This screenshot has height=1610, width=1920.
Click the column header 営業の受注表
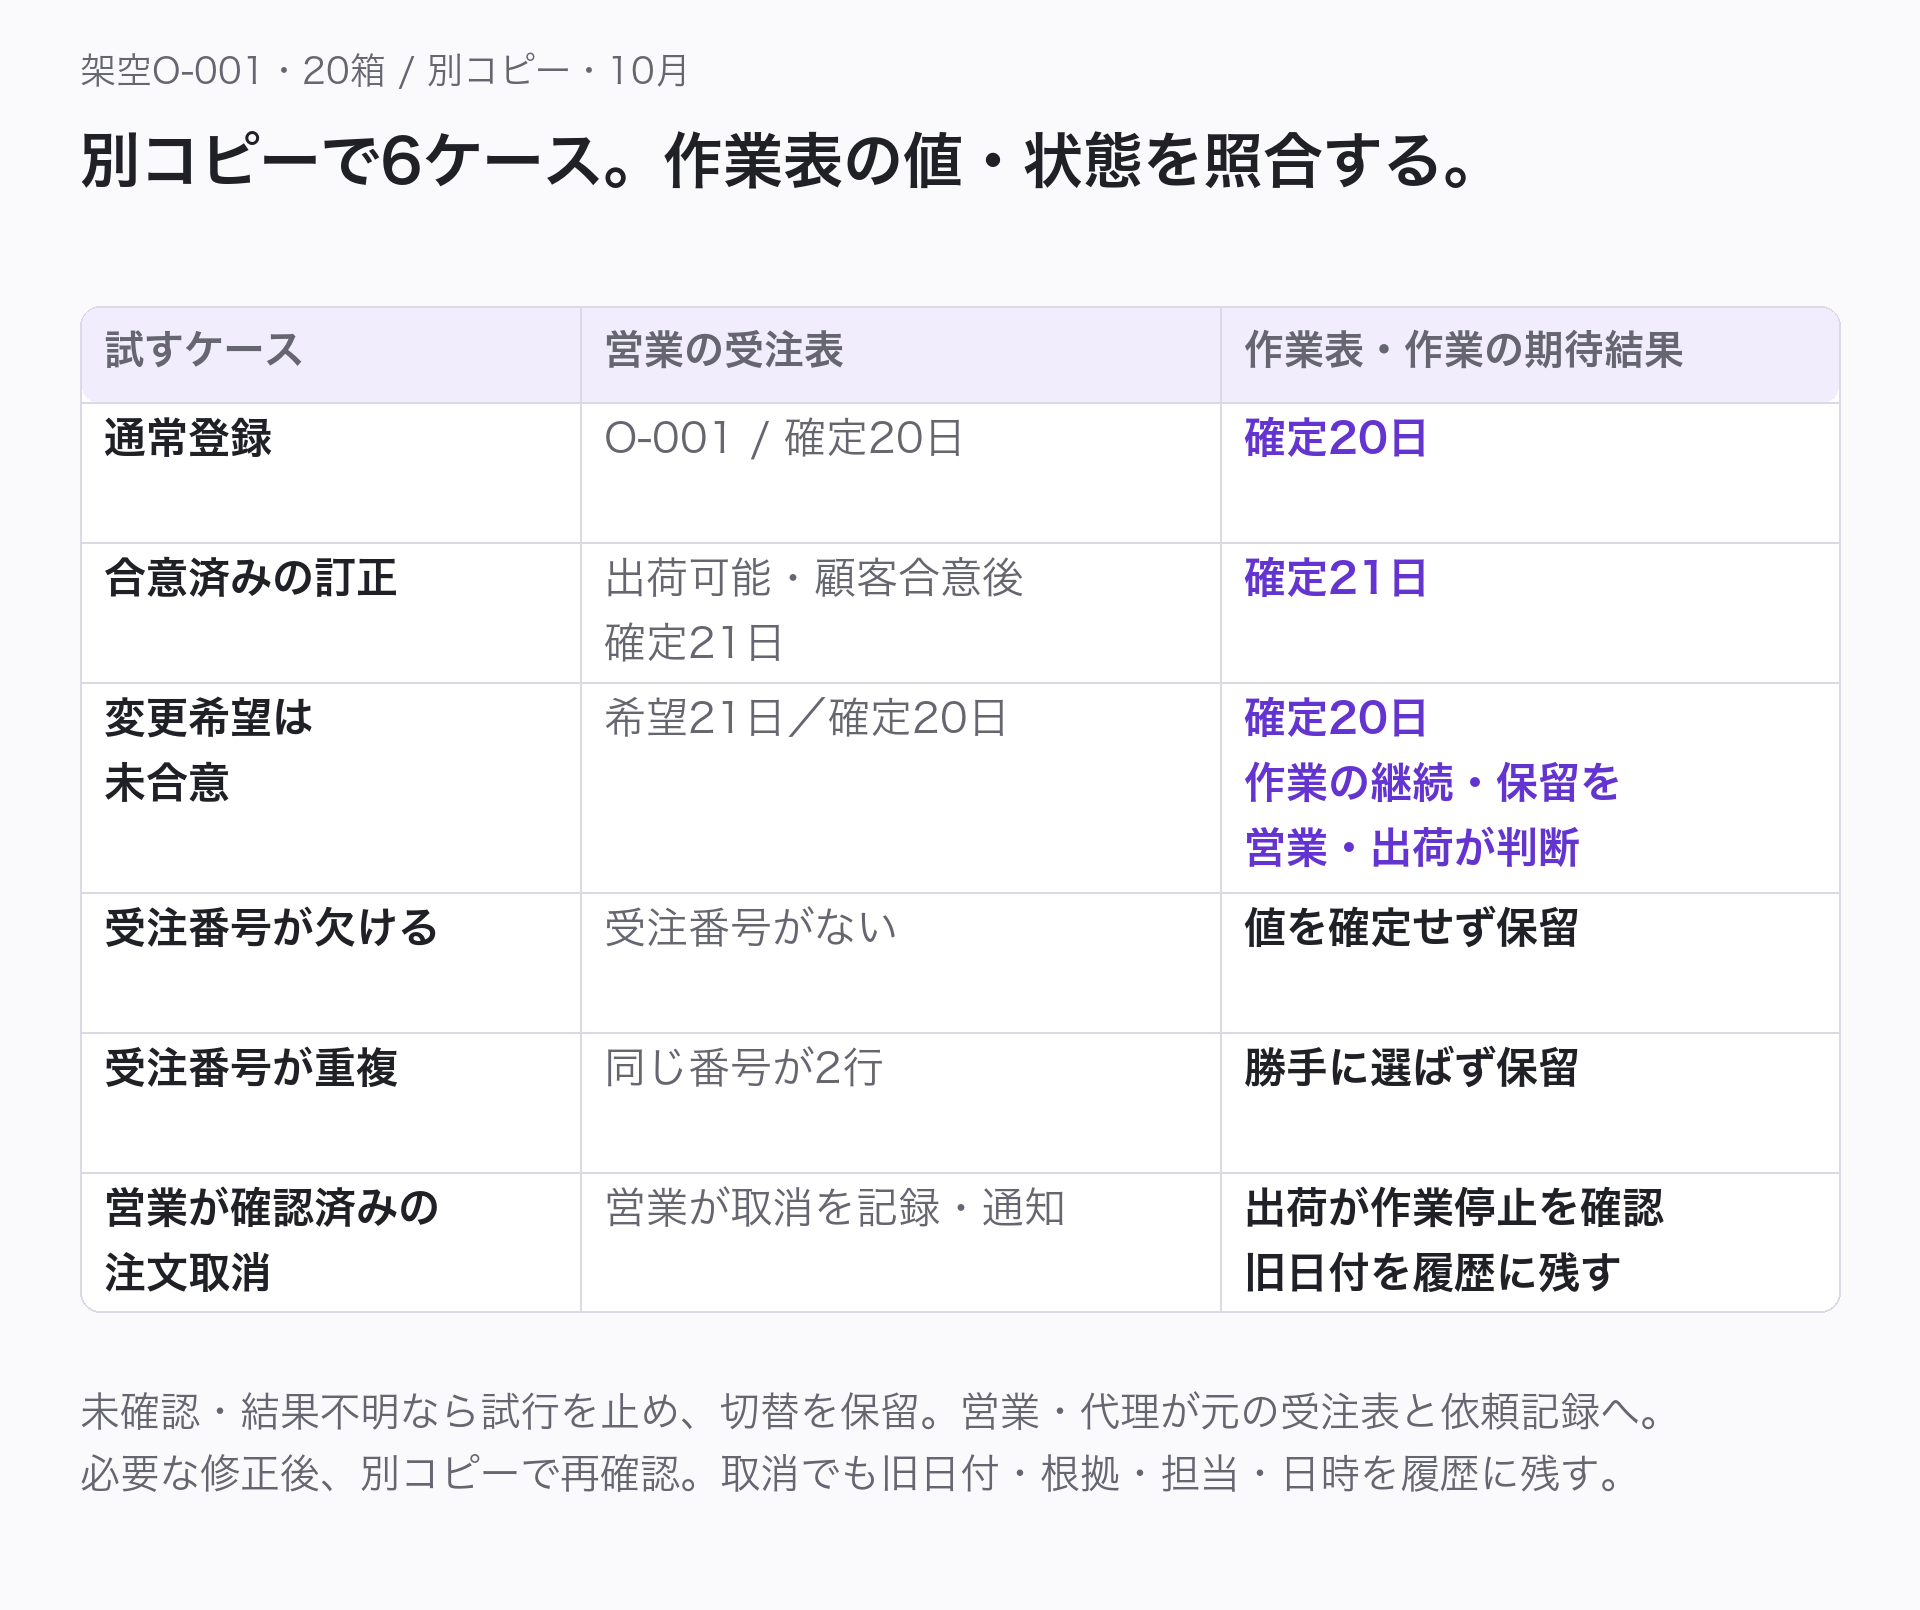(x=724, y=350)
